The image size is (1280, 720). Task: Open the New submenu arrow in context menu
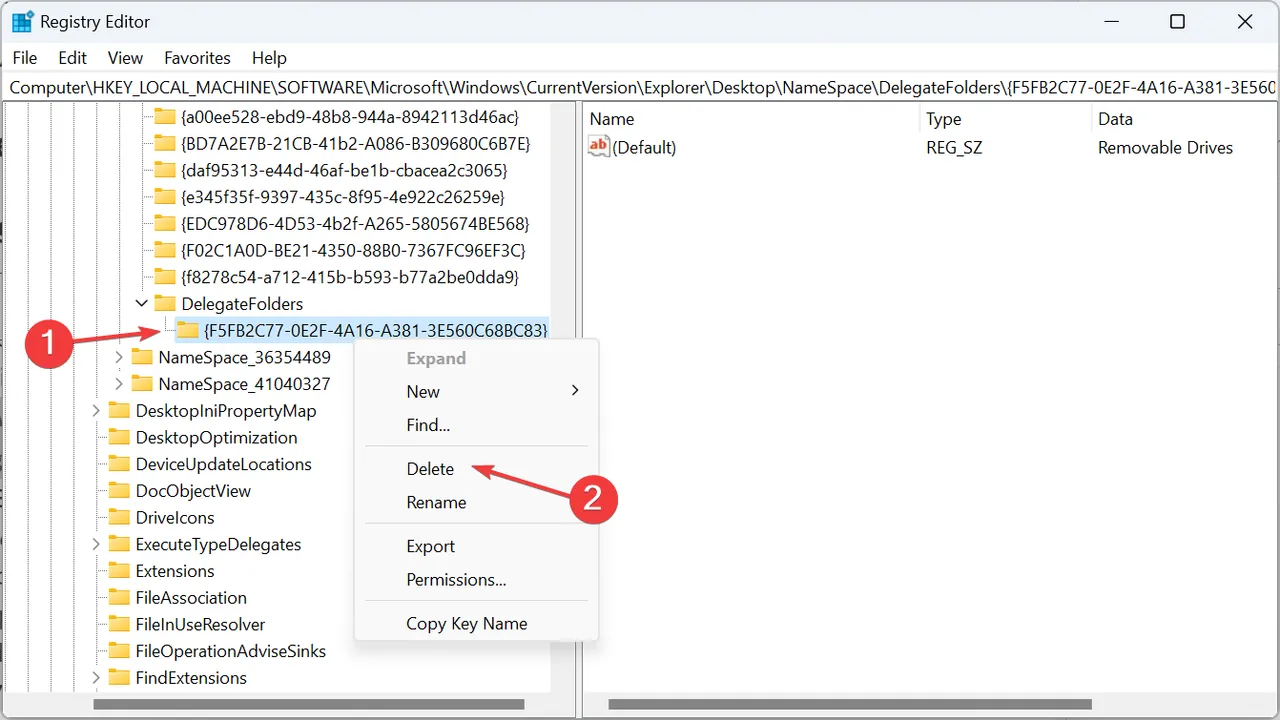pos(575,391)
